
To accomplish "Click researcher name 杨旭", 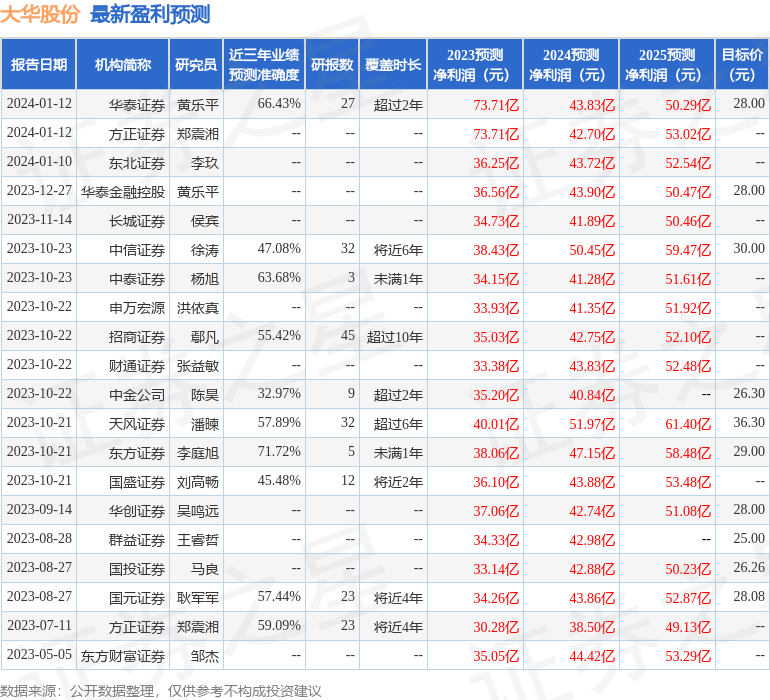I will pos(205,279).
